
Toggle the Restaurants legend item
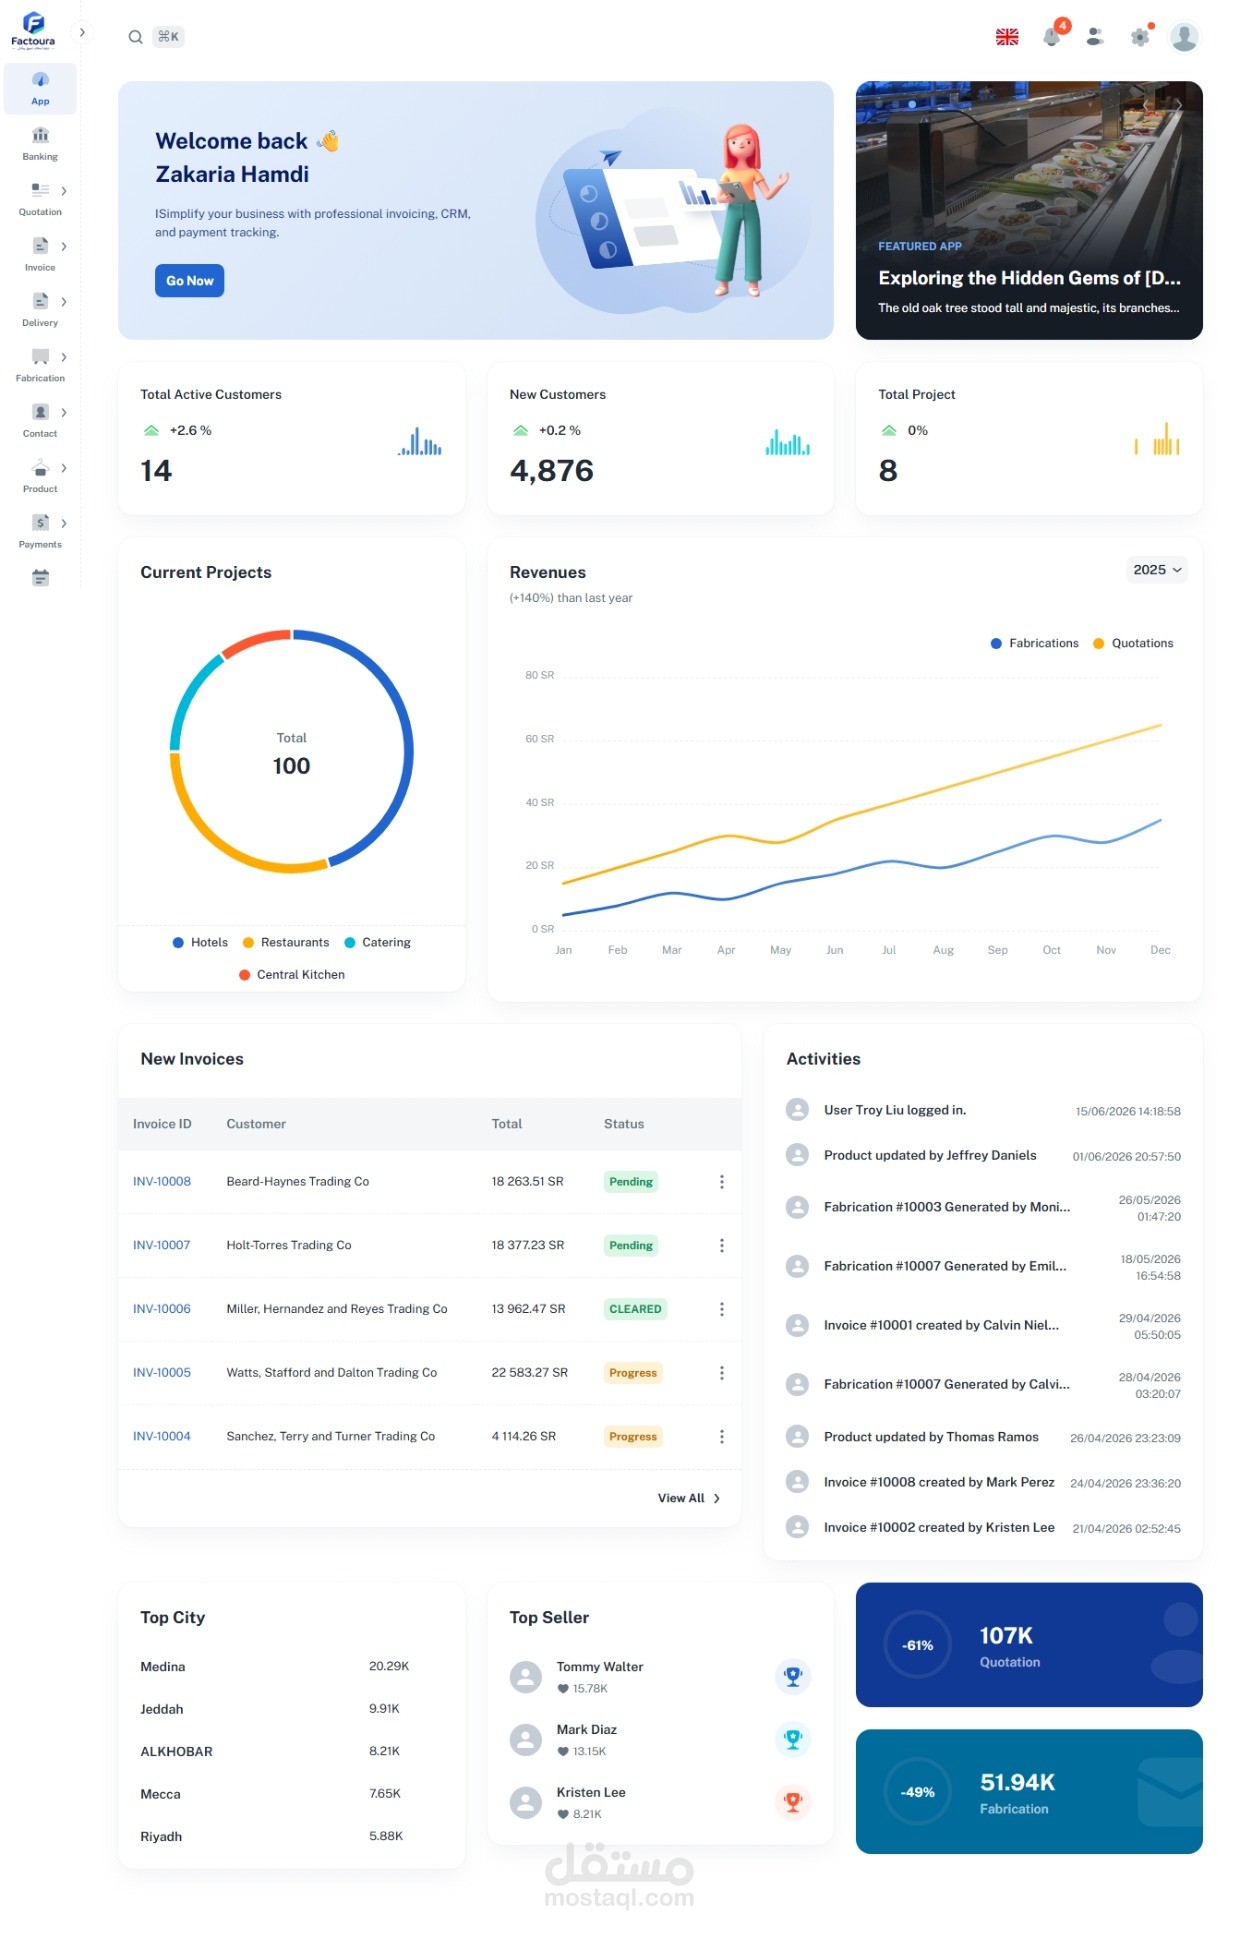point(286,942)
